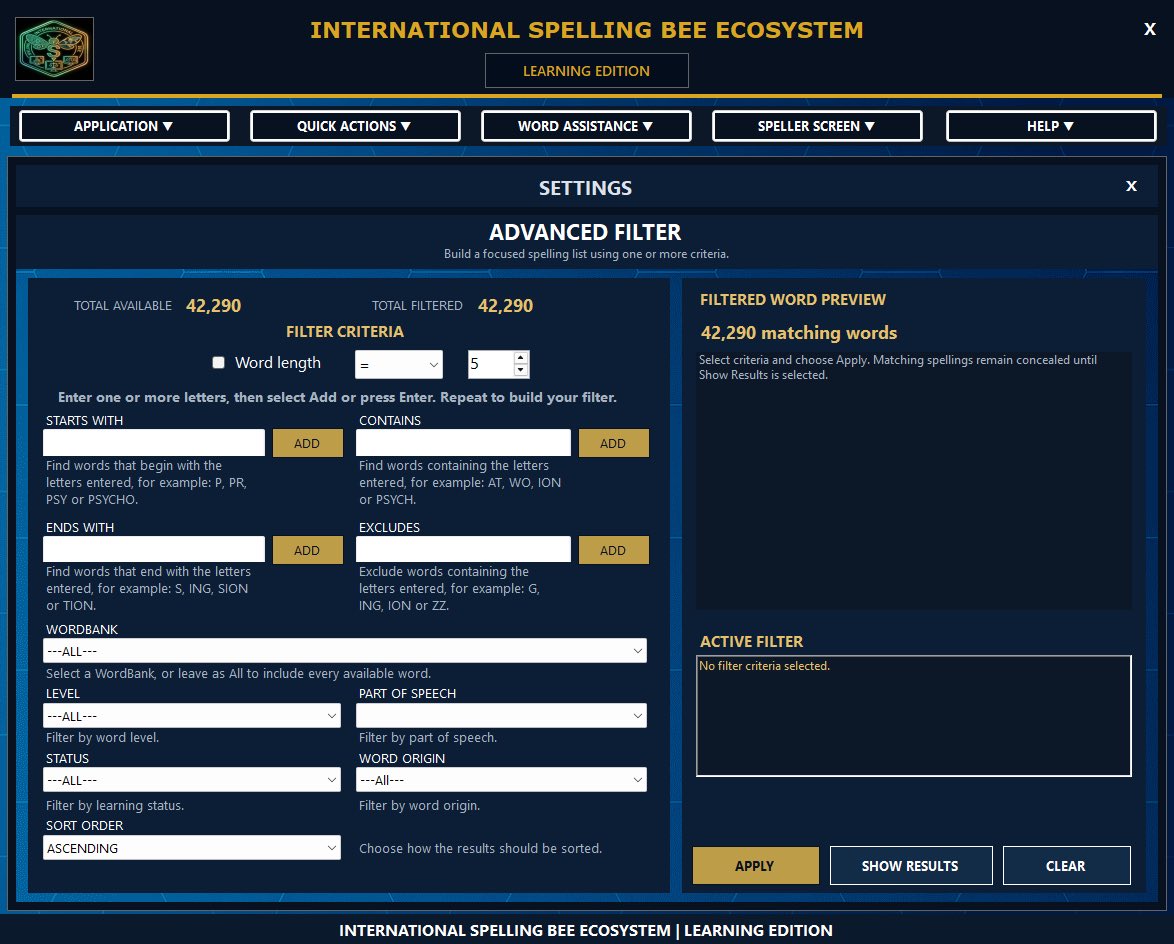Click the SHOW RESULTS button
The width and height of the screenshot is (1174, 944).
pos(910,865)
